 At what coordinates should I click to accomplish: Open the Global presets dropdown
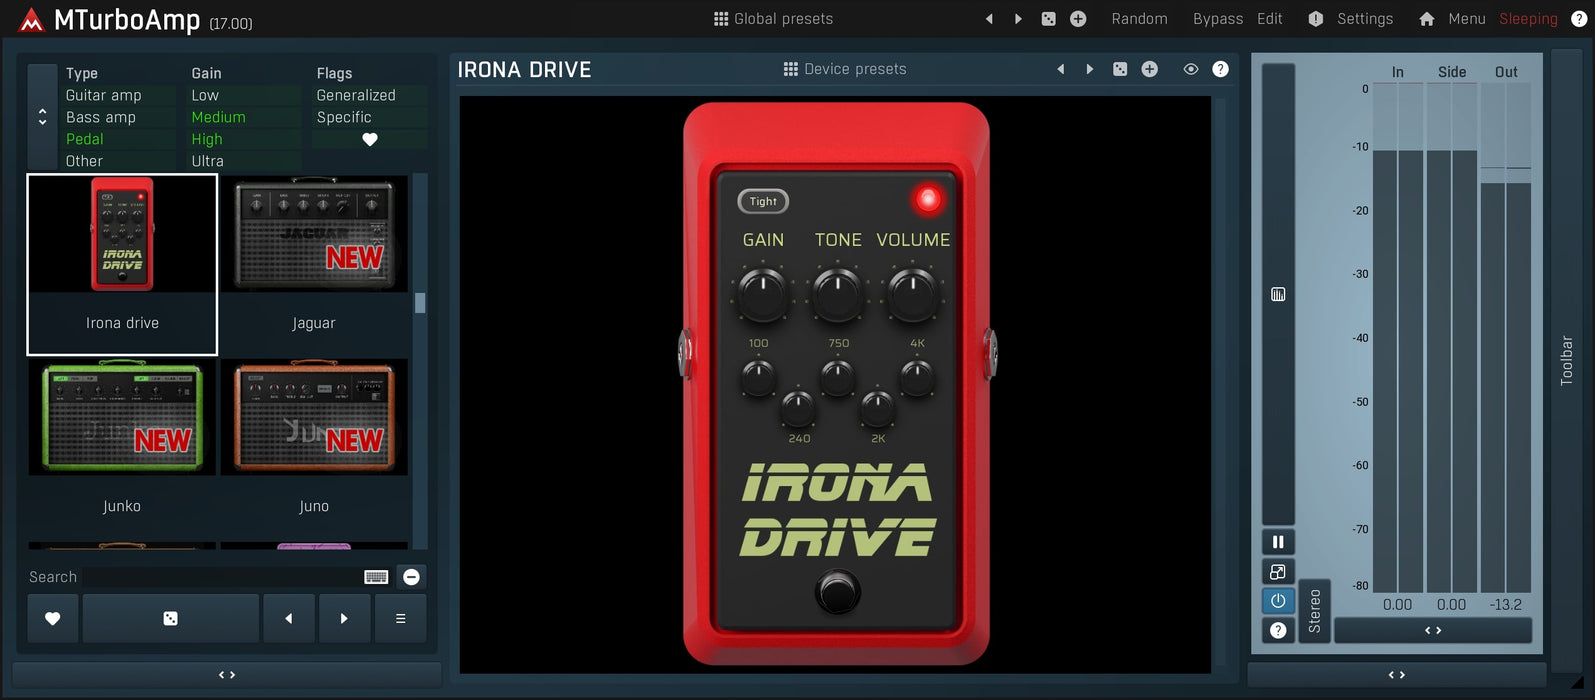coord(773,19)
